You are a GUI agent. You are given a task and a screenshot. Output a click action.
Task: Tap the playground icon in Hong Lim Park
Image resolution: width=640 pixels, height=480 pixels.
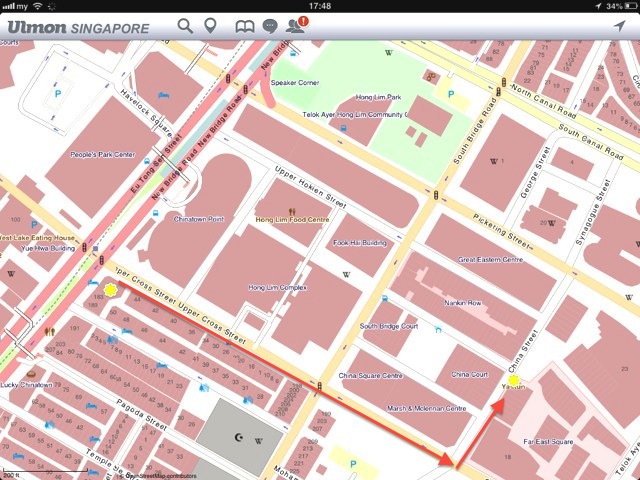[431, 76]
